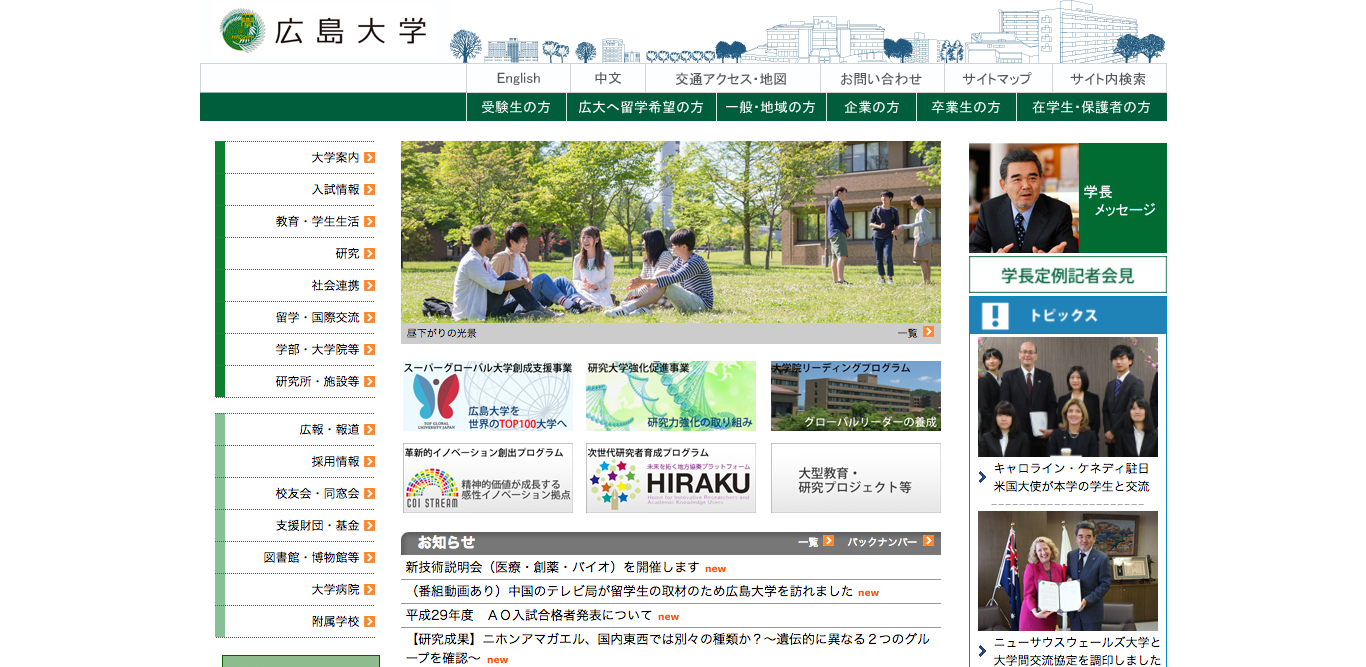Click orange arrow icon beside 採用情報

(370, 462)
